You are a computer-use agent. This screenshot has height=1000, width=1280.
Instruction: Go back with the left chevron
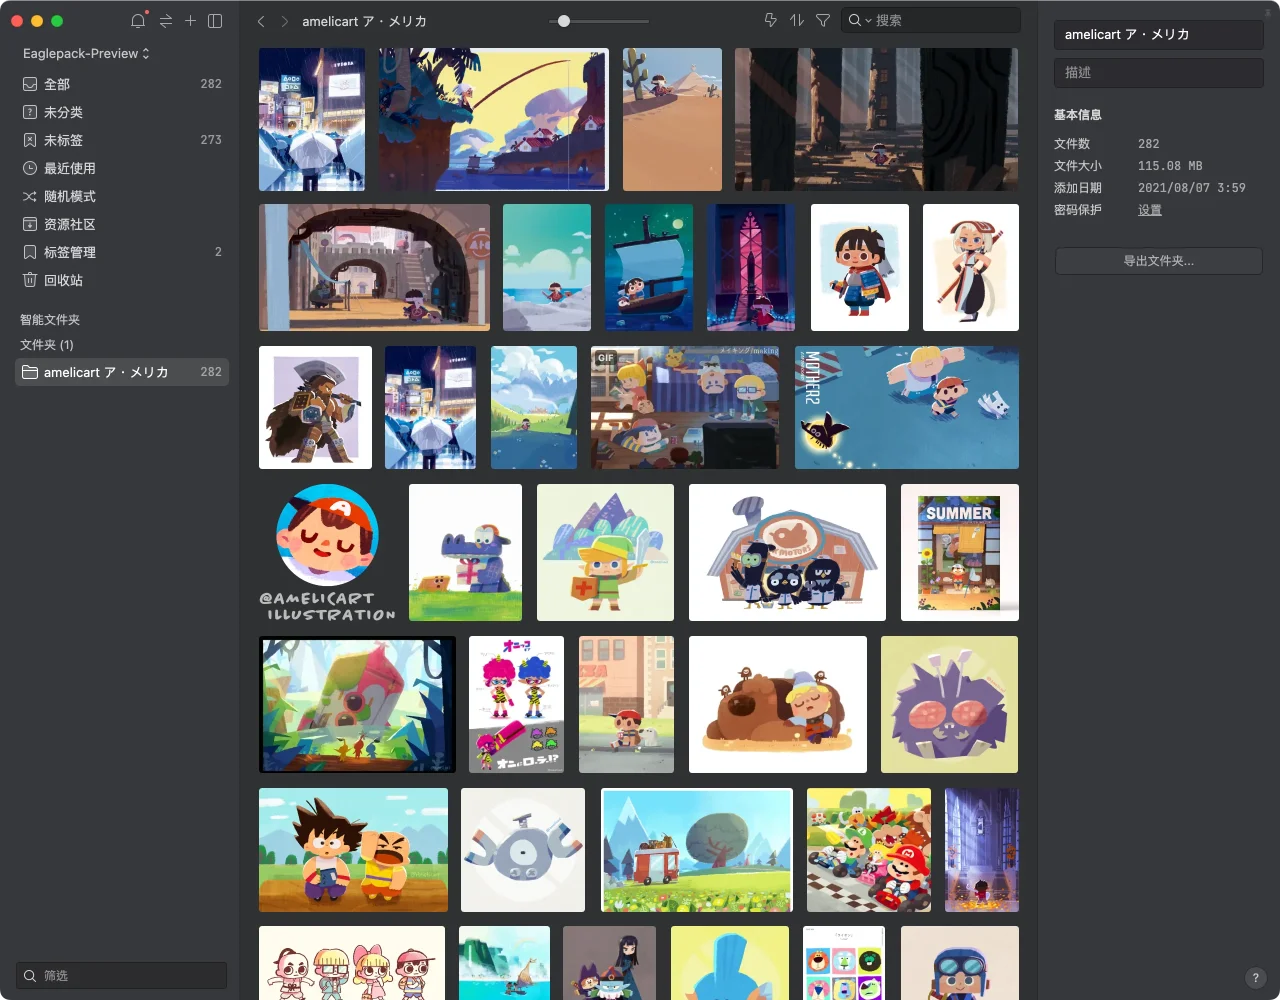(261, 21)
